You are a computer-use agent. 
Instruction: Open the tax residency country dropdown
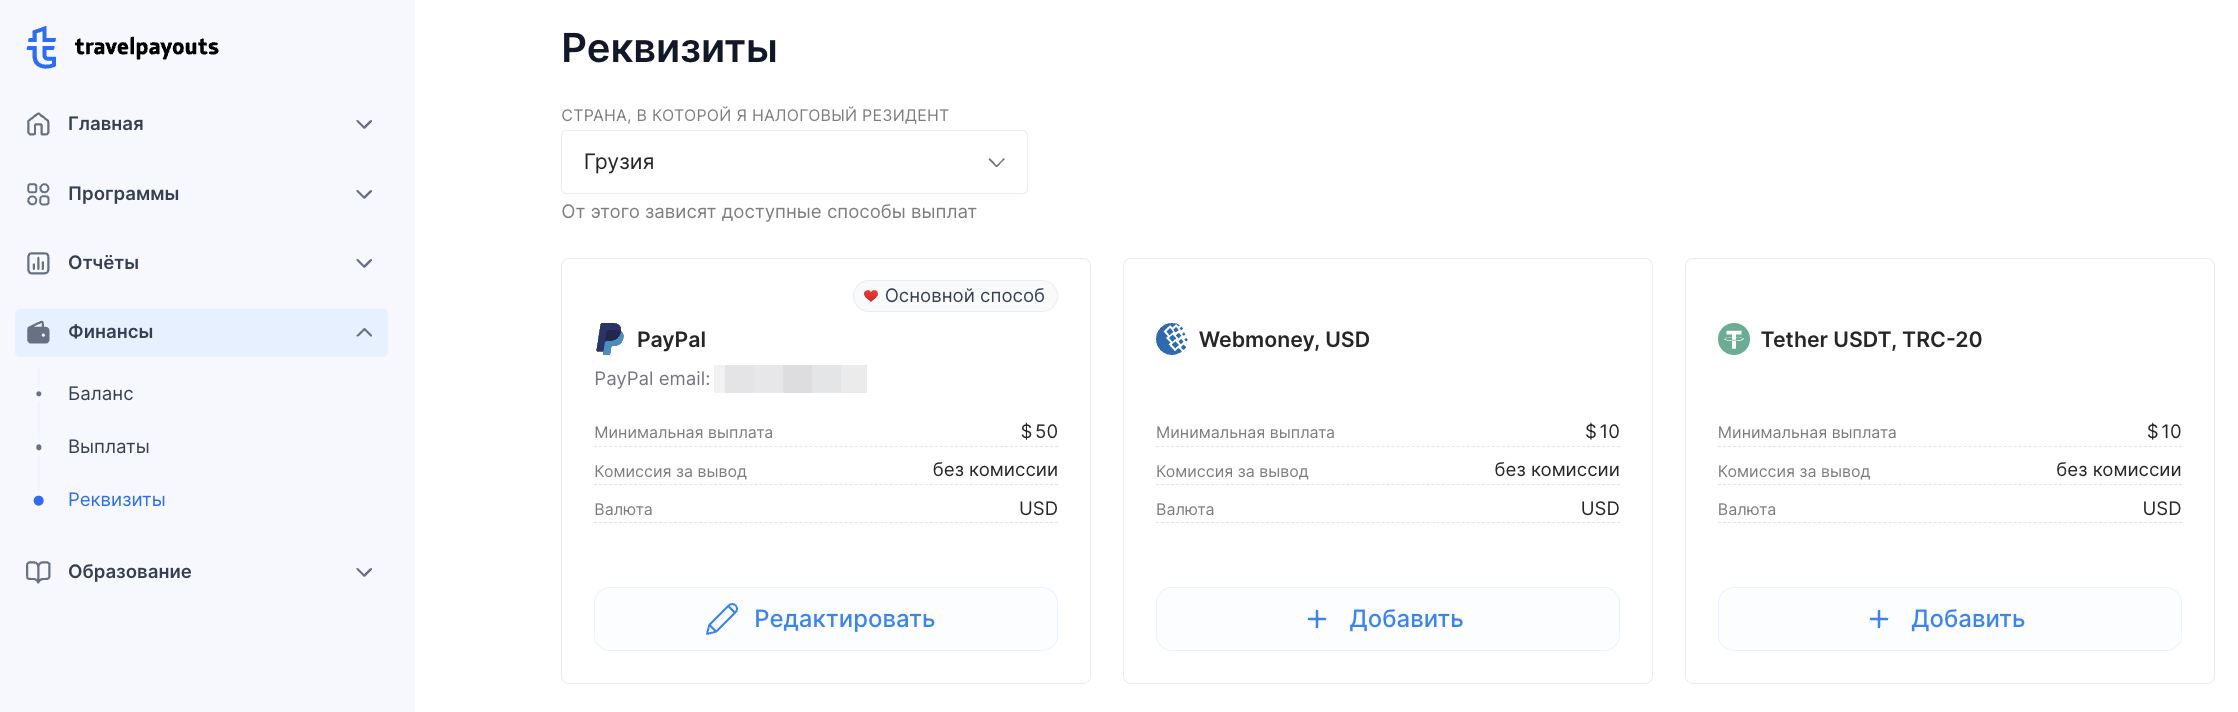tap(794, 162)
